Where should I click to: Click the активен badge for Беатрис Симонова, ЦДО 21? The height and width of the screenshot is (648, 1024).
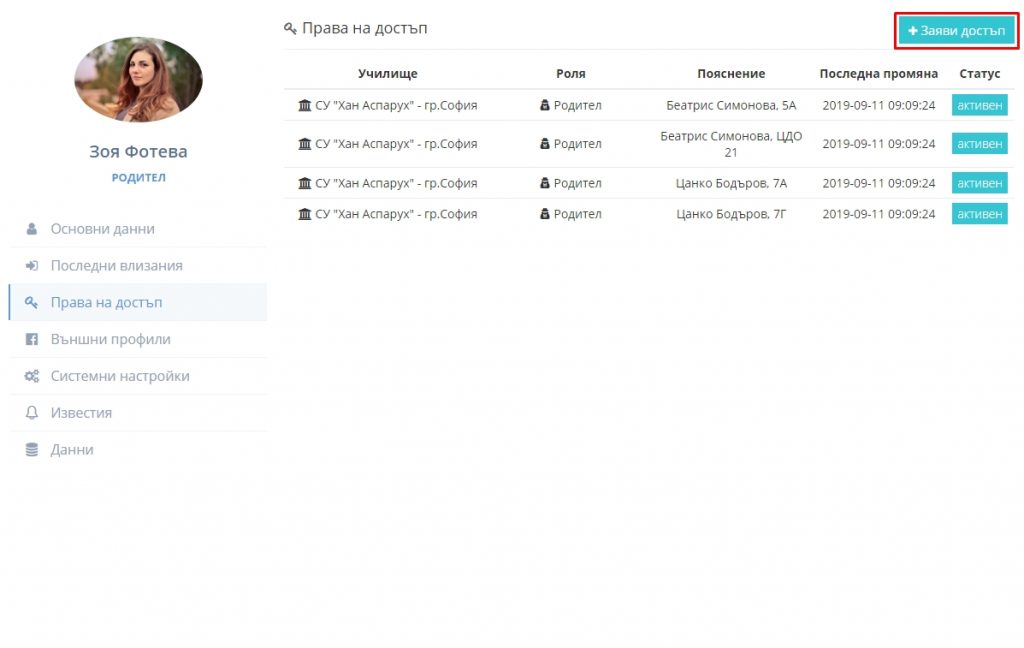coord(980,144)
